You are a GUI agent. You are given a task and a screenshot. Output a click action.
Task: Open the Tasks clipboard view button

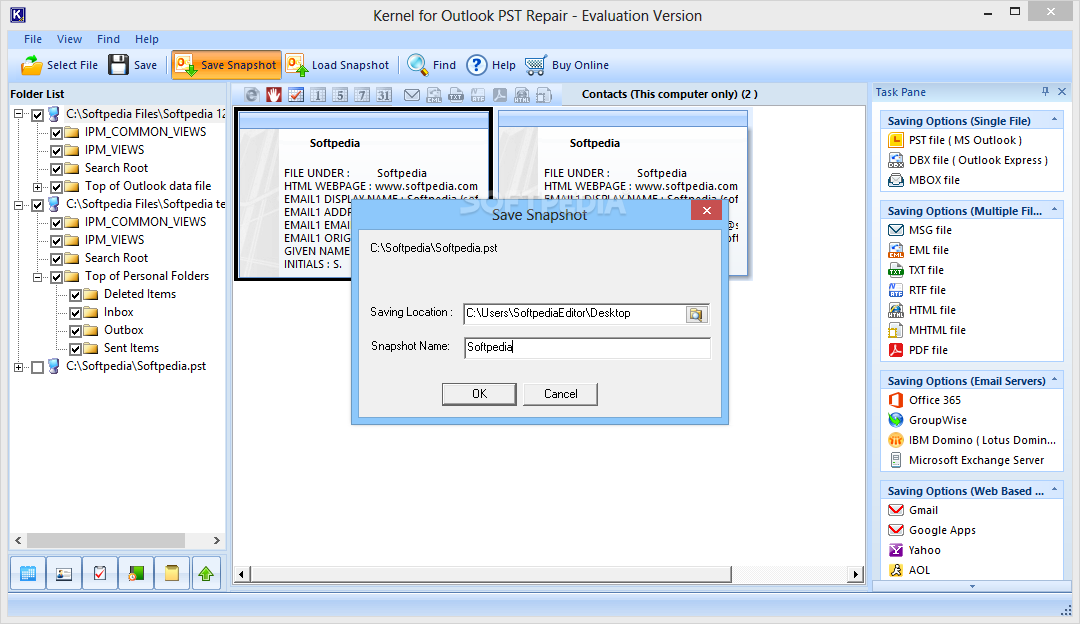click(100, 573)
